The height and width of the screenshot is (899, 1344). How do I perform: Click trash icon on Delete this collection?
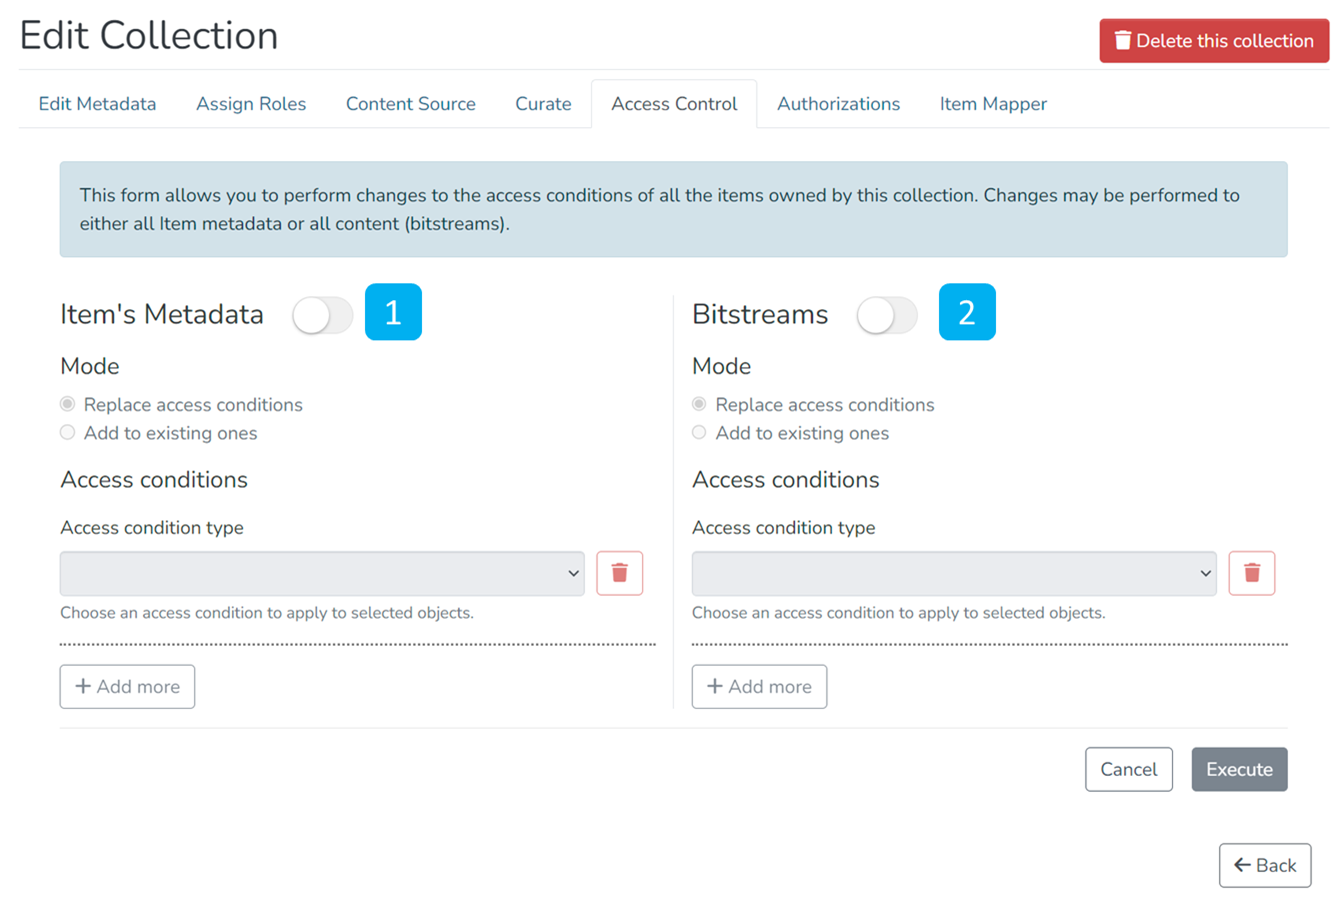1122,41
